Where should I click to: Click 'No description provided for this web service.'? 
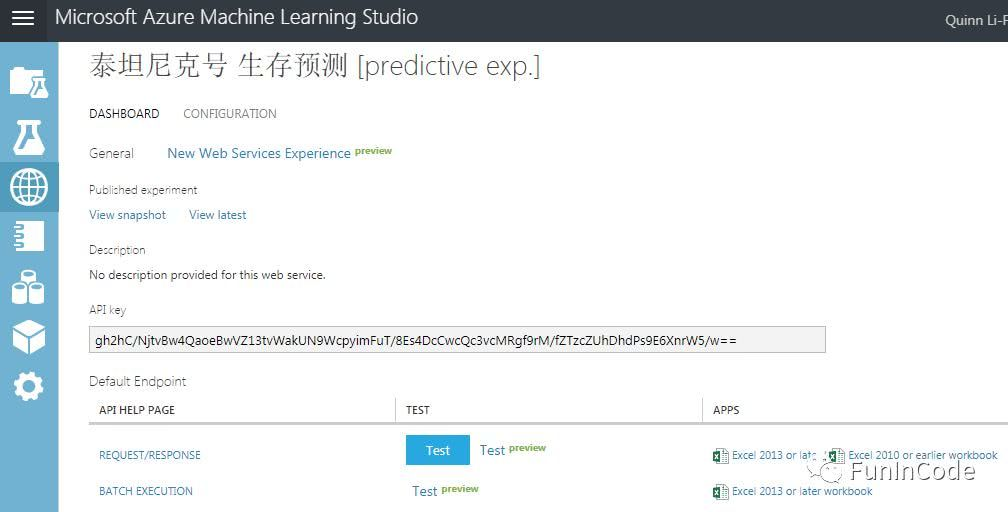[207, 275]
